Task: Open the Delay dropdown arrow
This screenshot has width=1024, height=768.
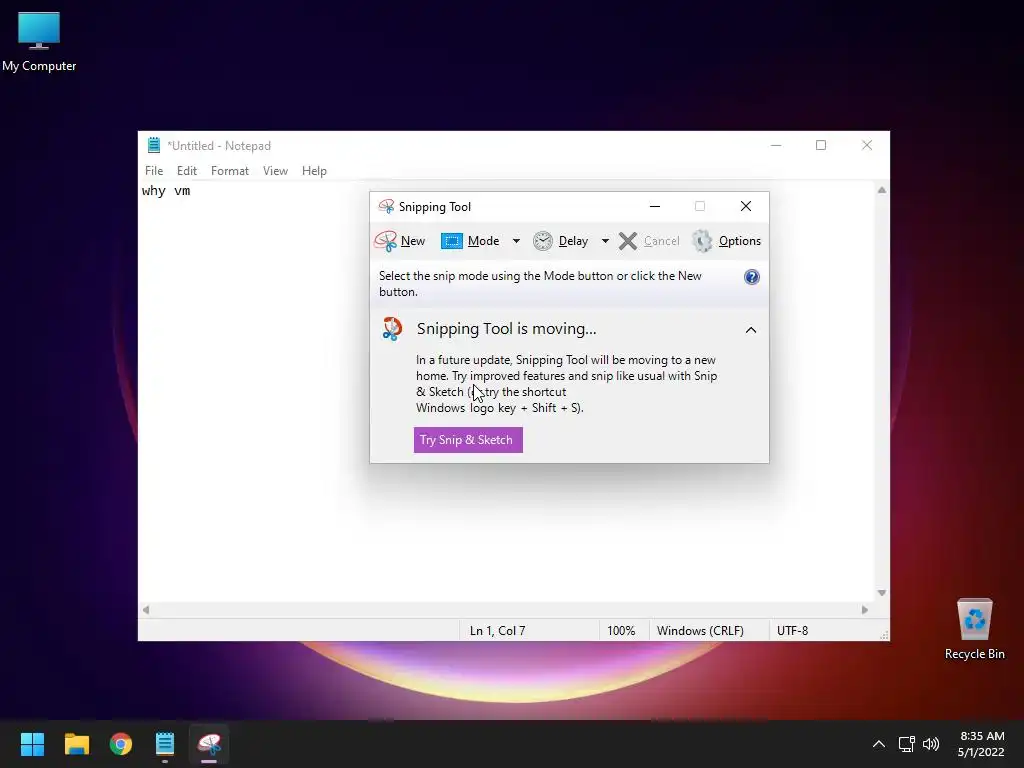Action: 605,241
